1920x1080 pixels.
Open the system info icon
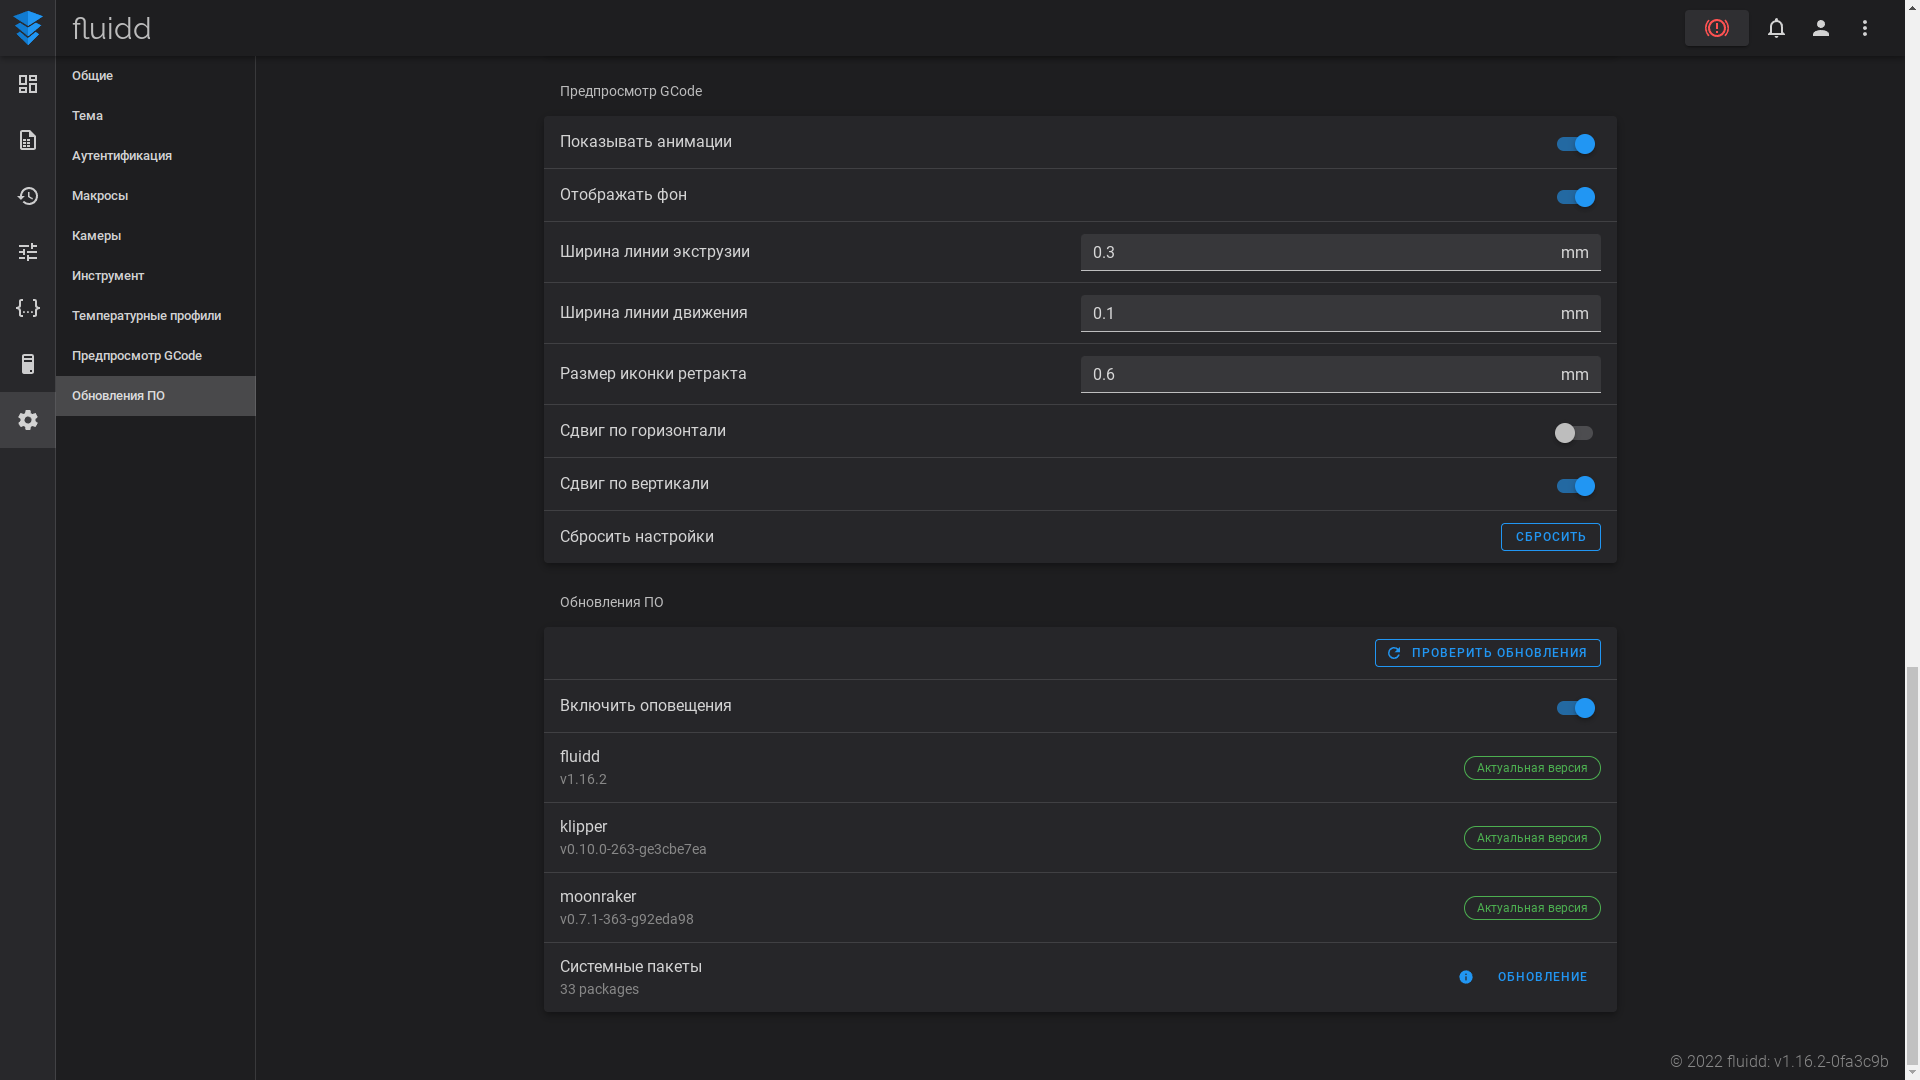[28, 364]
